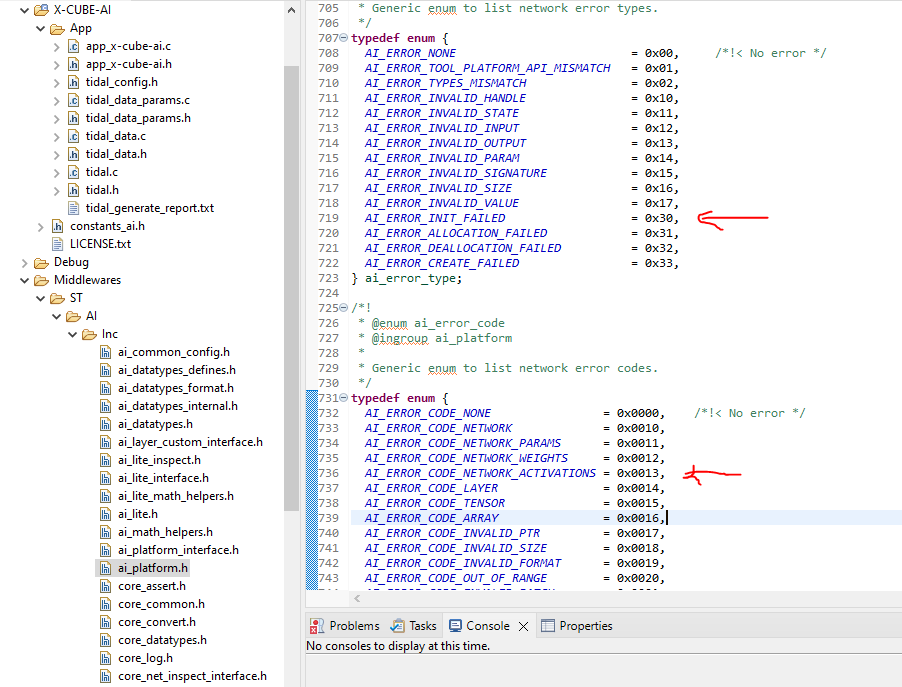Select ai_platform_interface.h file
Image resolution: width=902 pixels, height=687 pixels.
[178, 550]
